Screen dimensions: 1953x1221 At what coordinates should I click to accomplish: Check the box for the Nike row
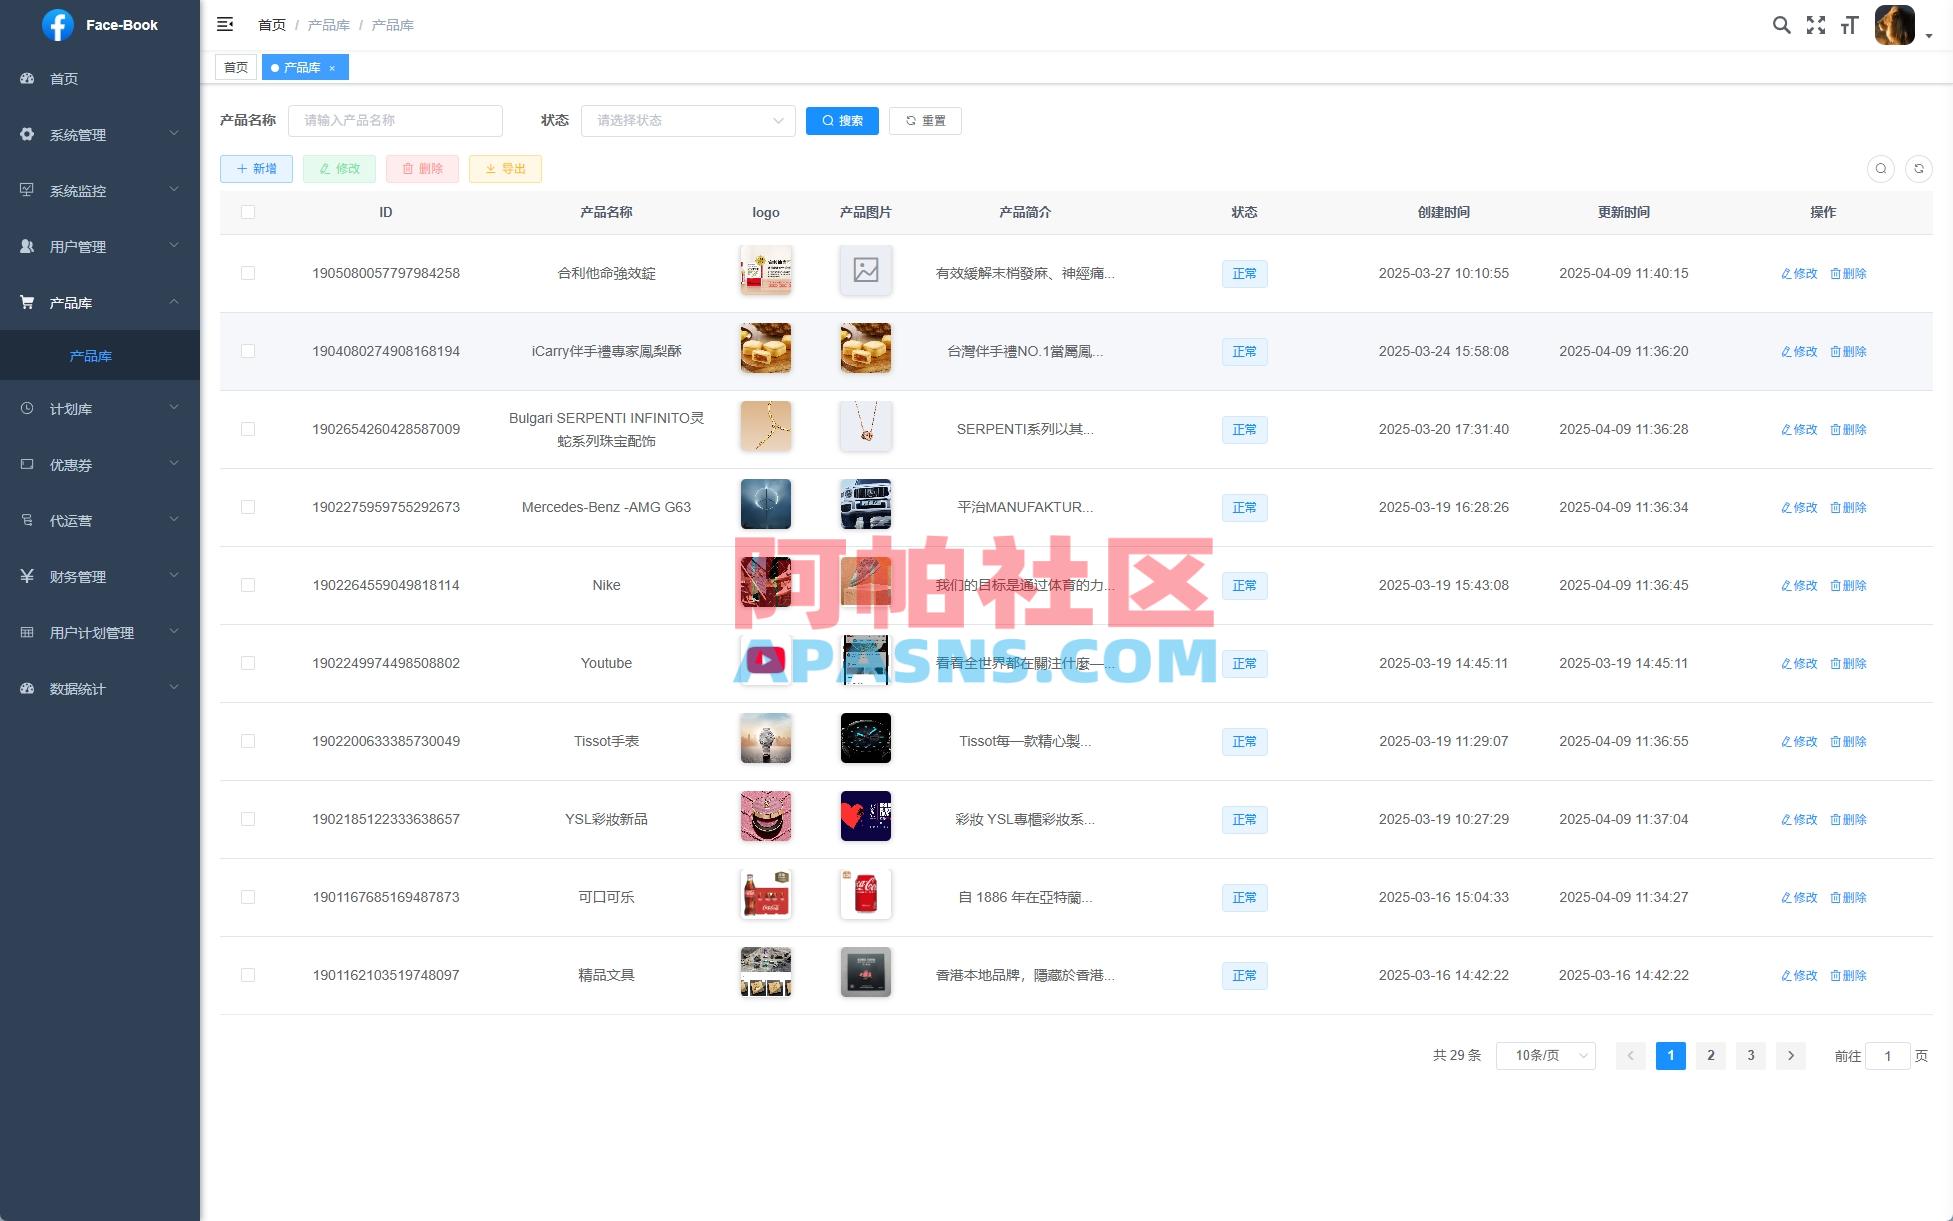coord(248,585)
